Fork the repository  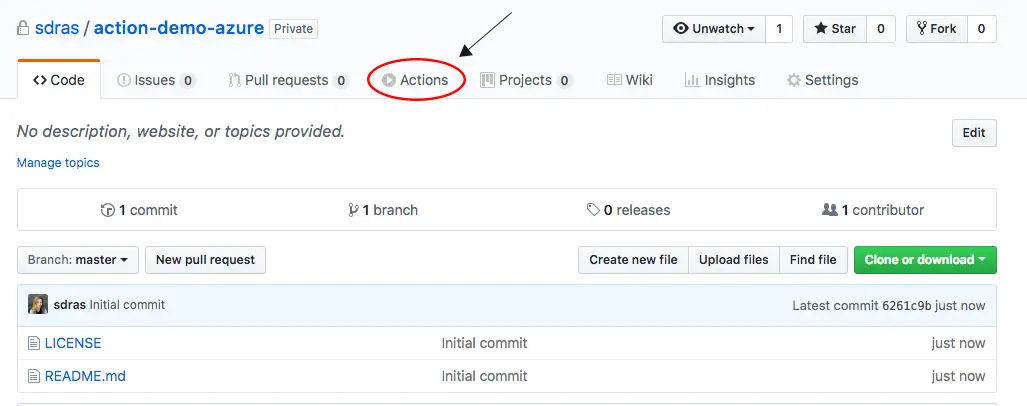pos(935,29)
